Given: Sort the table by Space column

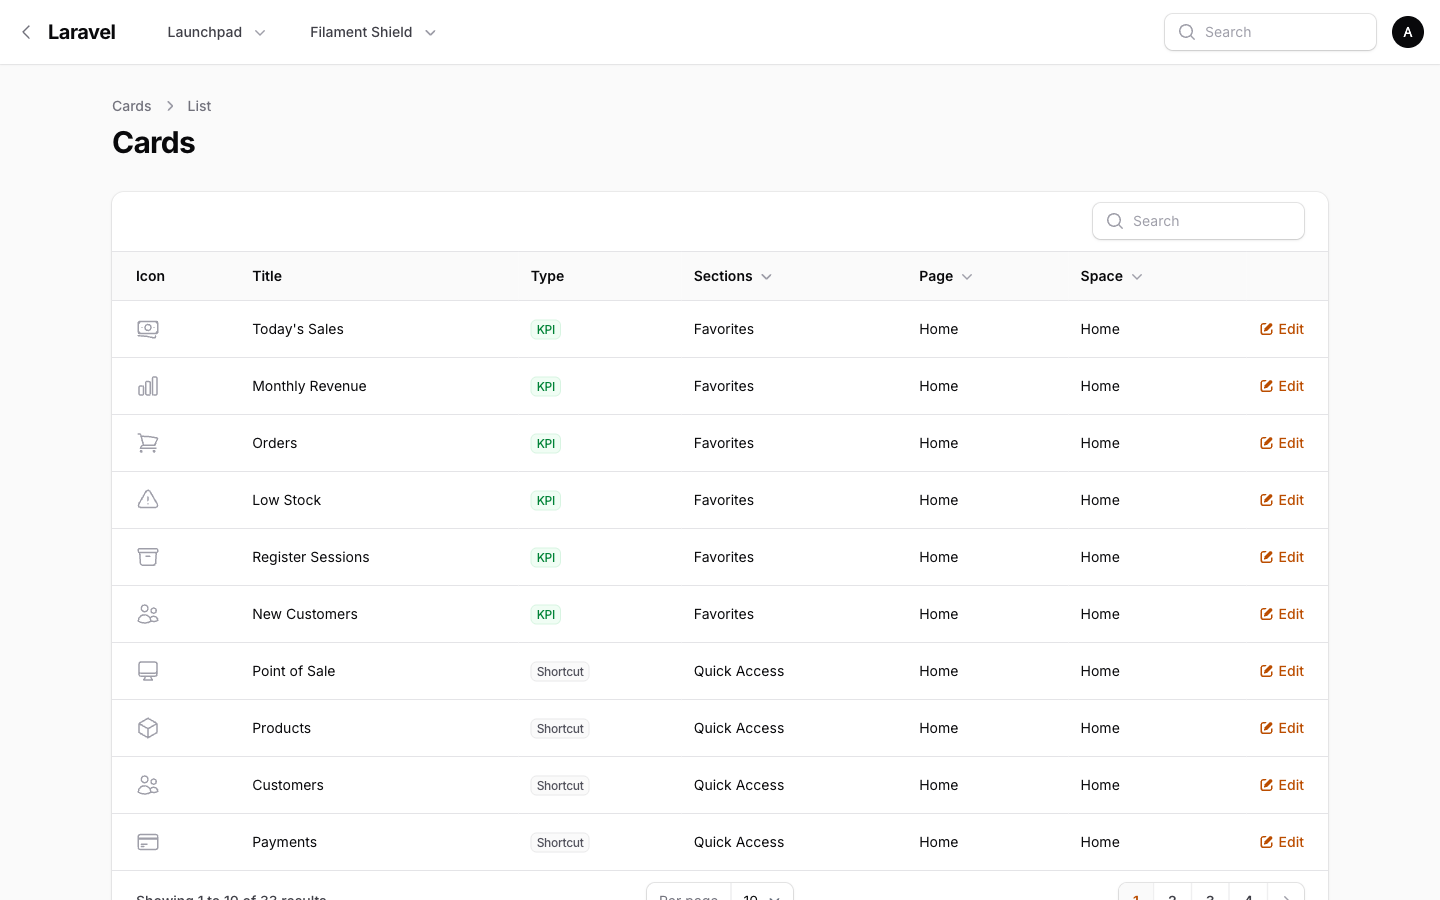Looking at the screenshot, I should (x=1111, y=276).
